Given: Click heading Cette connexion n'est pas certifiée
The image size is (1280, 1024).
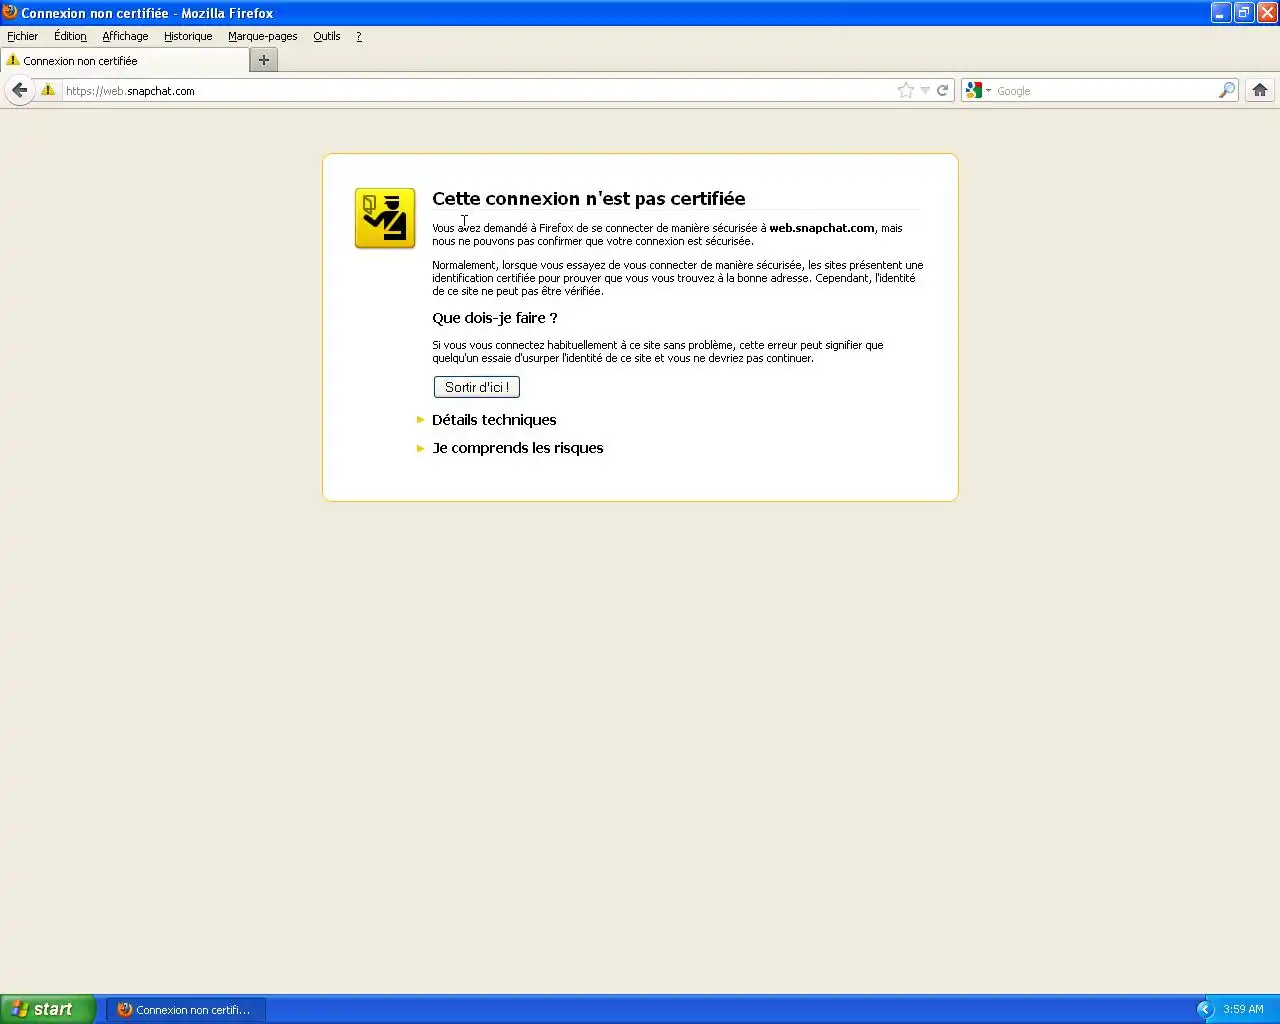Looking at the screenshot, I should (589, 198).
